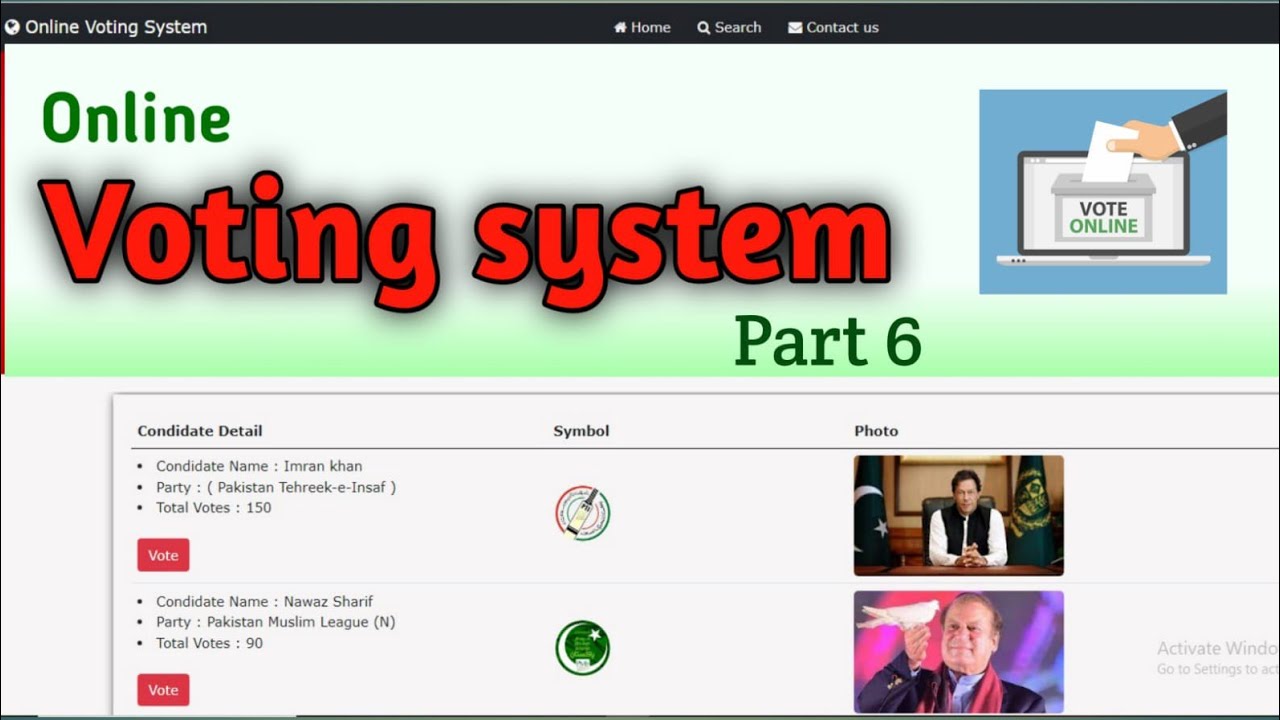1280x720 pixels.
Task: Select text 'Party : ( Pakistan Tehreek-e-Insaf )'
Action: click(276, 487)
